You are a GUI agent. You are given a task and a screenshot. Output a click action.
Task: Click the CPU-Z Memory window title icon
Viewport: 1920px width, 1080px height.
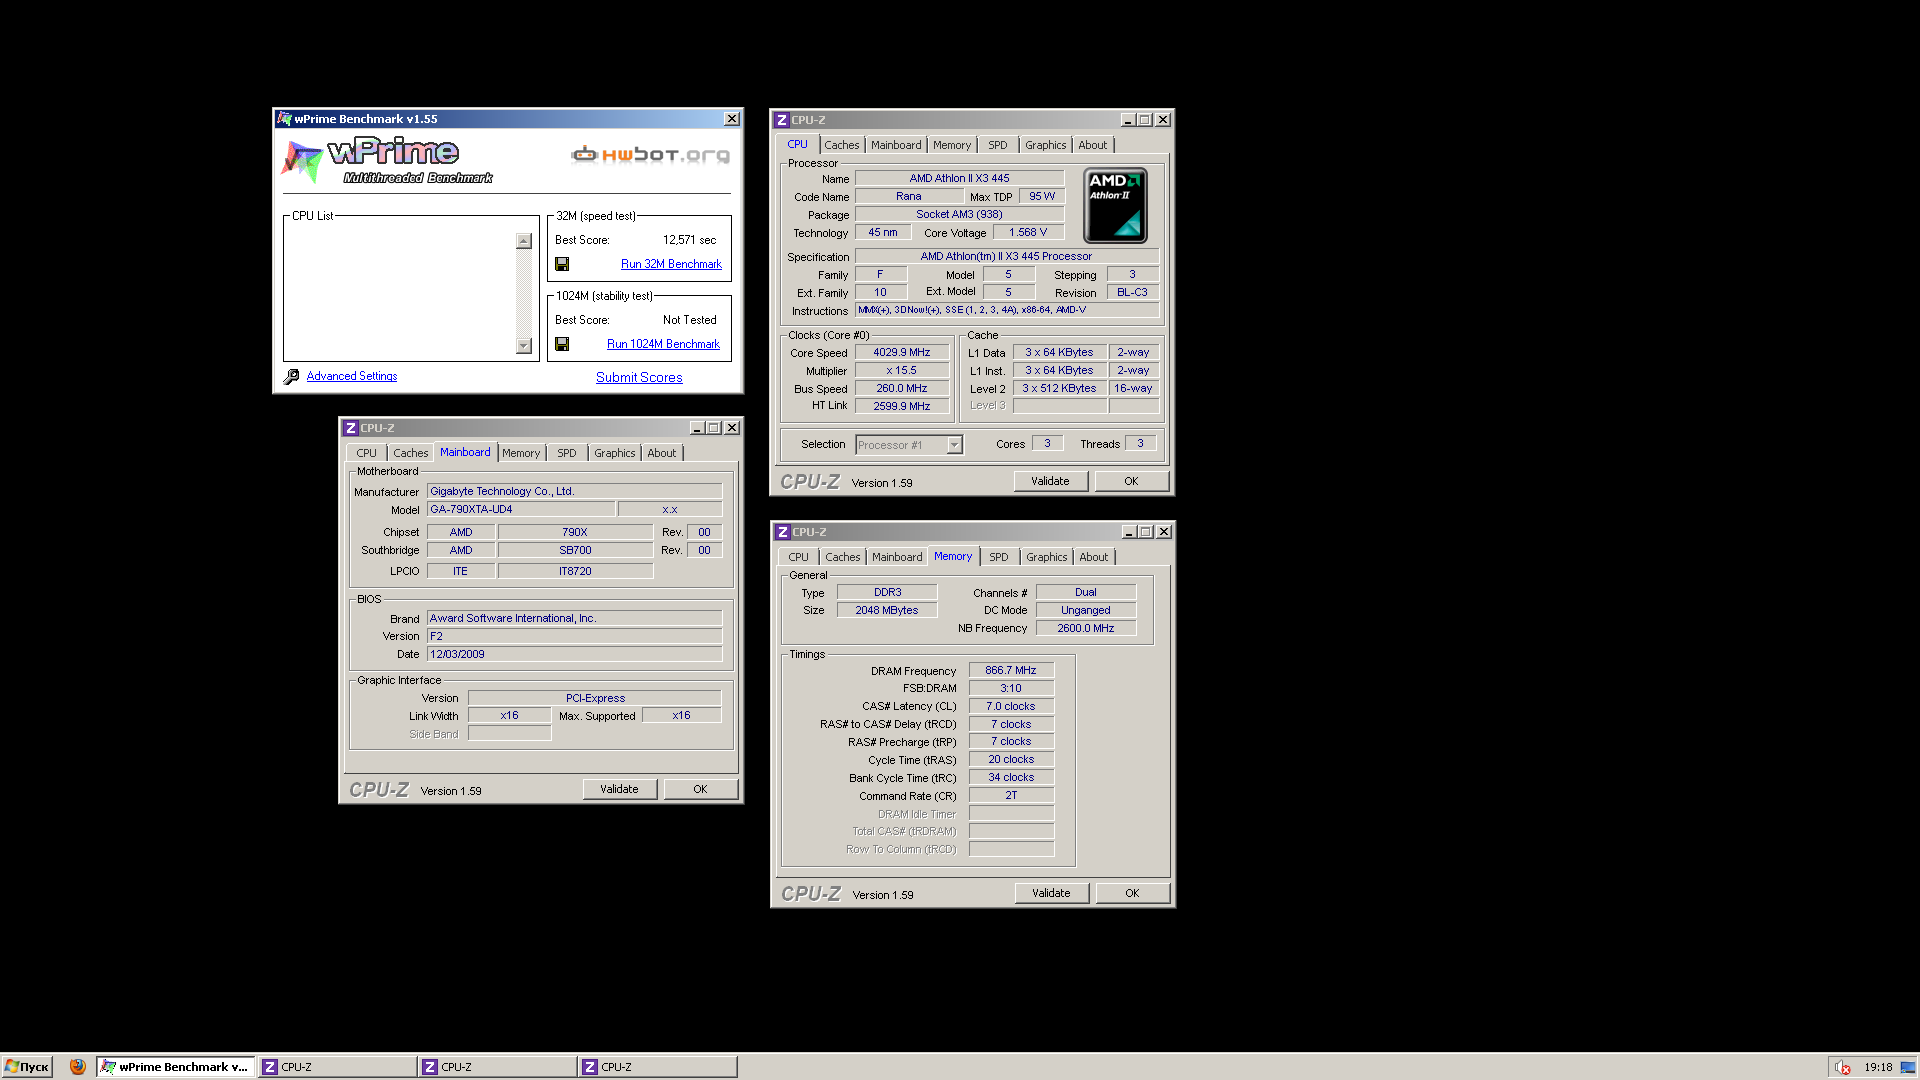783,532
